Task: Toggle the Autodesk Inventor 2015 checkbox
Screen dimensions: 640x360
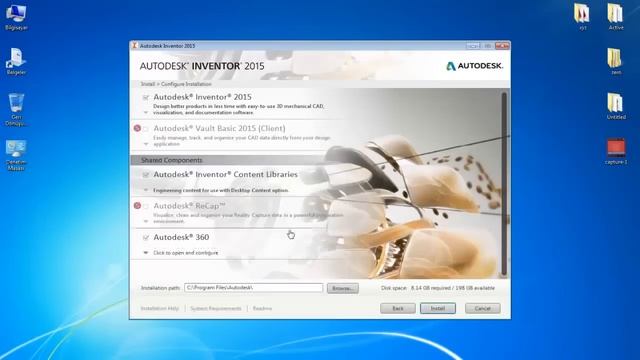Action: pyautogui.click(x=146, y=97)
